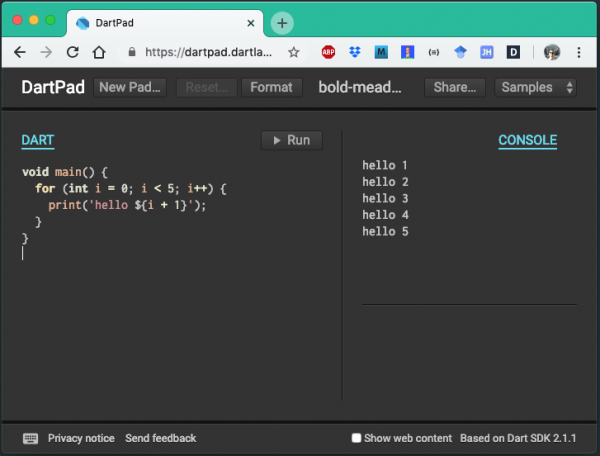Screen dimensions: 600x456
Task: Switch to the DART editor tab
Action: click(38, 140)
